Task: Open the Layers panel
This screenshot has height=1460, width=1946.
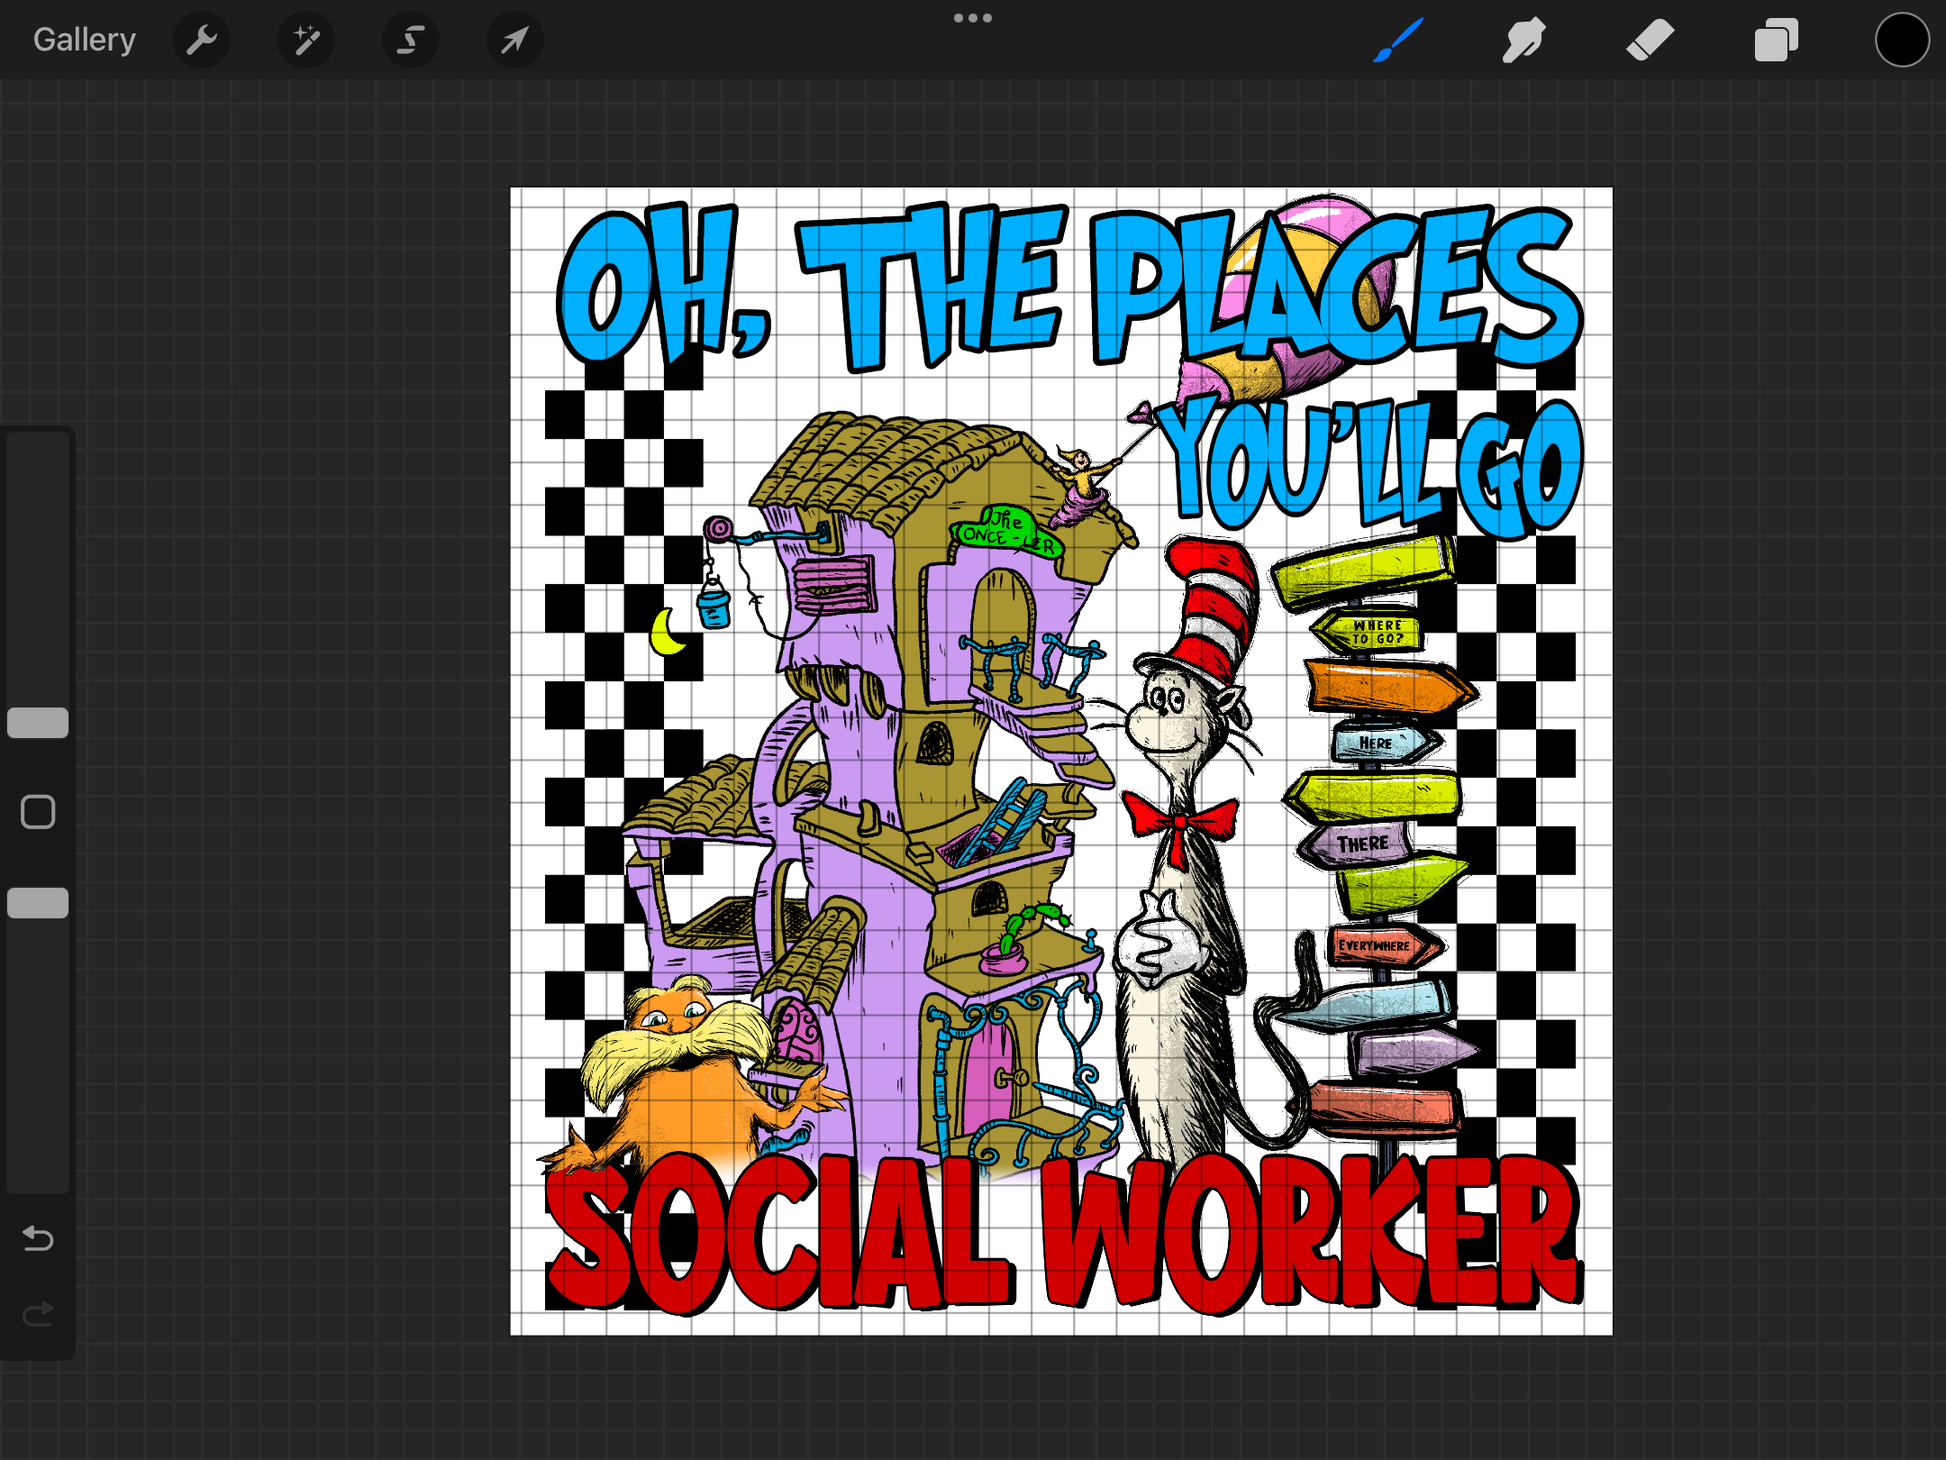Action: tap(1776, 40)
